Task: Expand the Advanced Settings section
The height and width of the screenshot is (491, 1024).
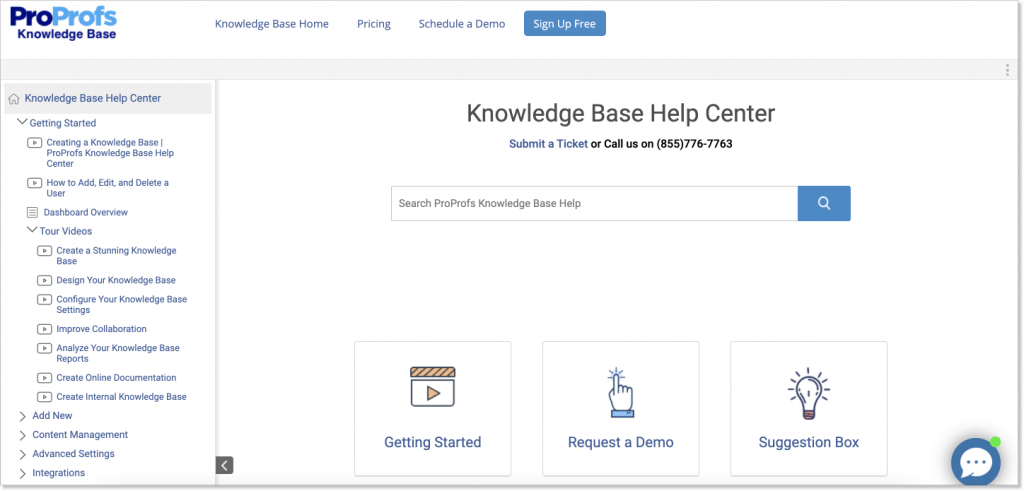Action: 23,454
